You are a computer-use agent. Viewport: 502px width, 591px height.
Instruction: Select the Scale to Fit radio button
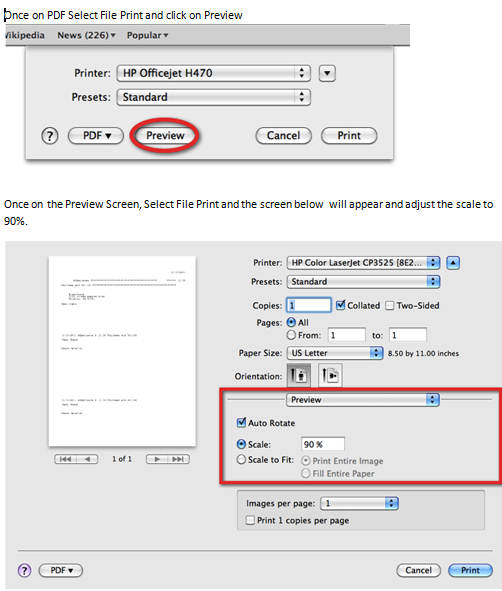pyautogui.click(x=241, y=459)
